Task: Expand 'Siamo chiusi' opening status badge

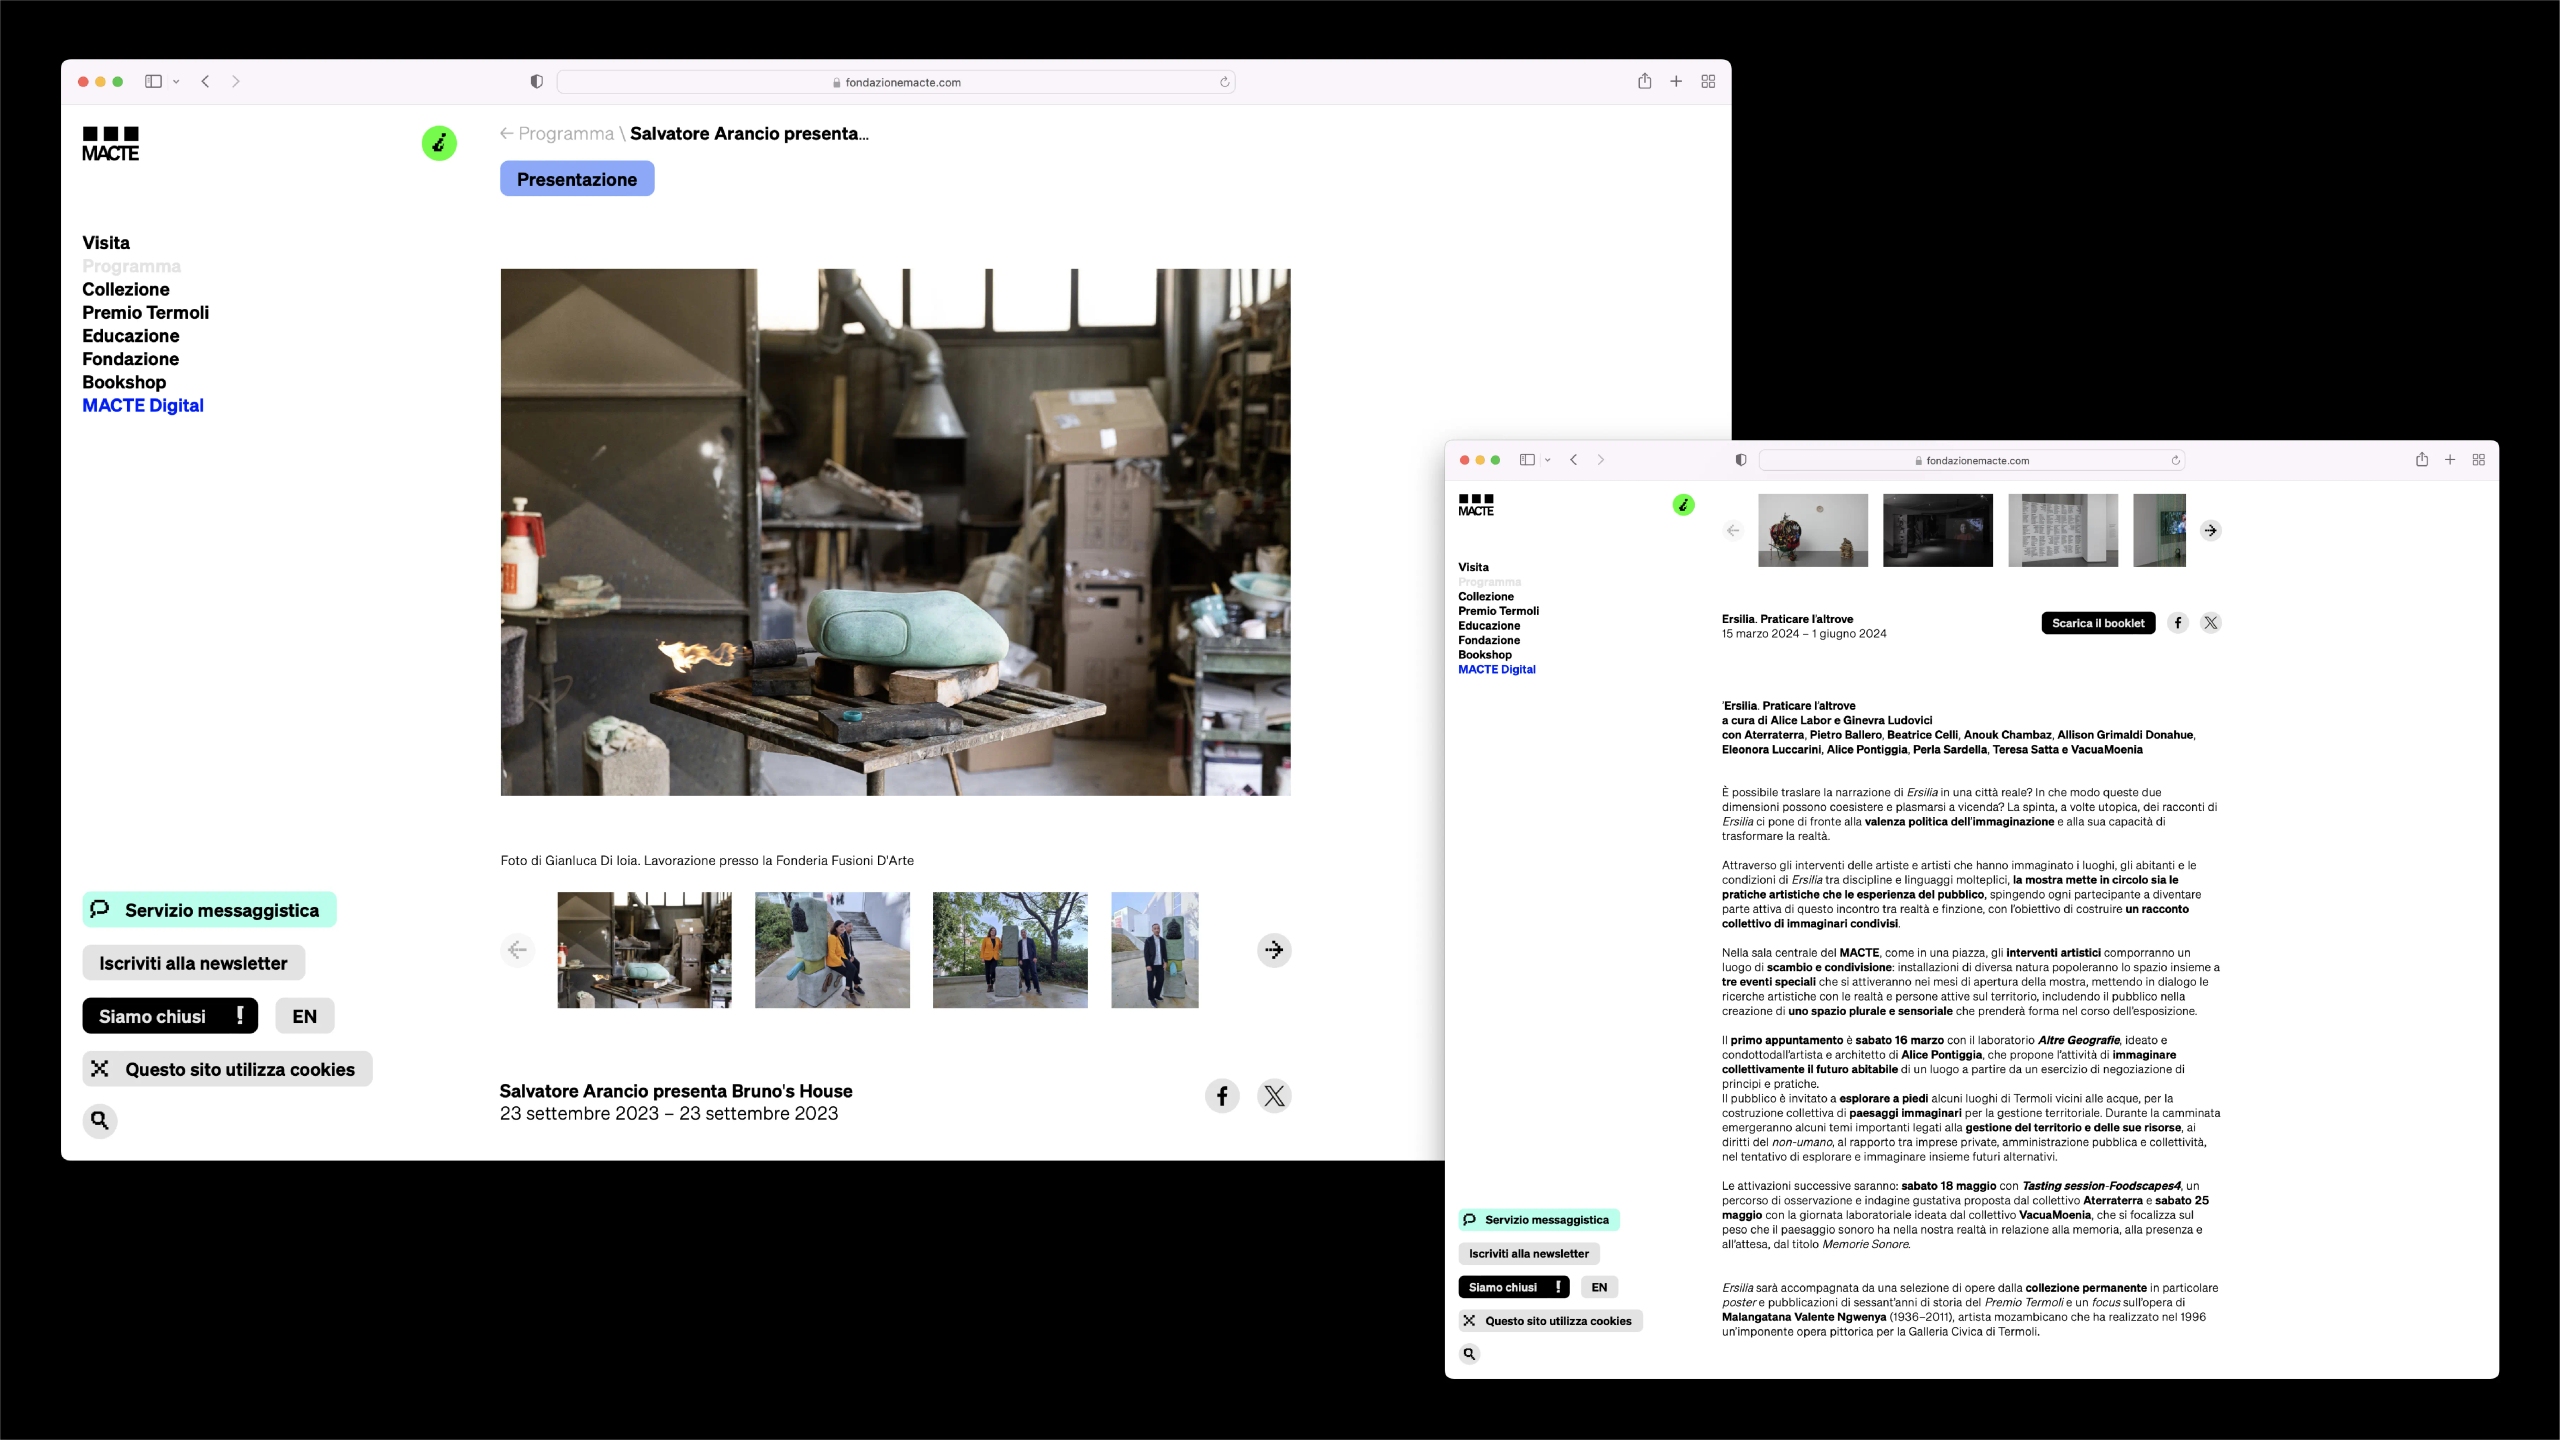Action: coord(170,1016)
